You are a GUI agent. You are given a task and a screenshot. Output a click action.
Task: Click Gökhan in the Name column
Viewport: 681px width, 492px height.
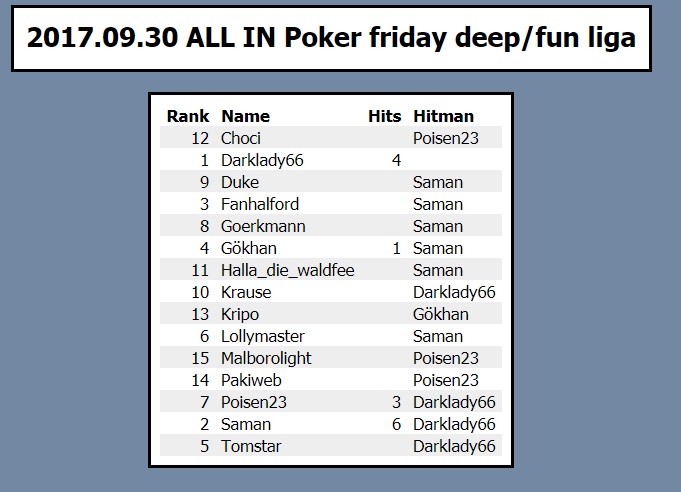pyautogui.click(x=249, y=248)
